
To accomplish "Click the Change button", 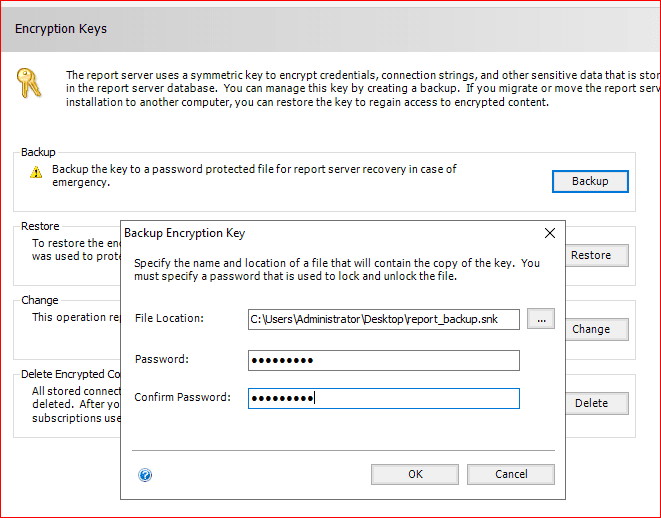I will [590, 329].
